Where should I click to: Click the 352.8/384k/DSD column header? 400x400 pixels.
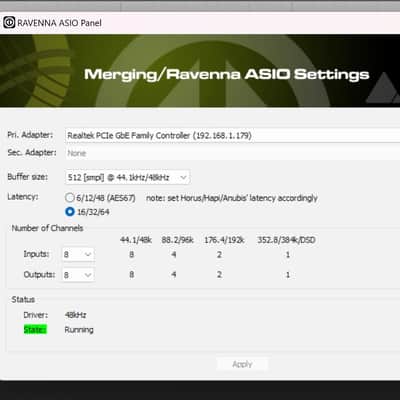pyautogui.click(x=286, y=240)
